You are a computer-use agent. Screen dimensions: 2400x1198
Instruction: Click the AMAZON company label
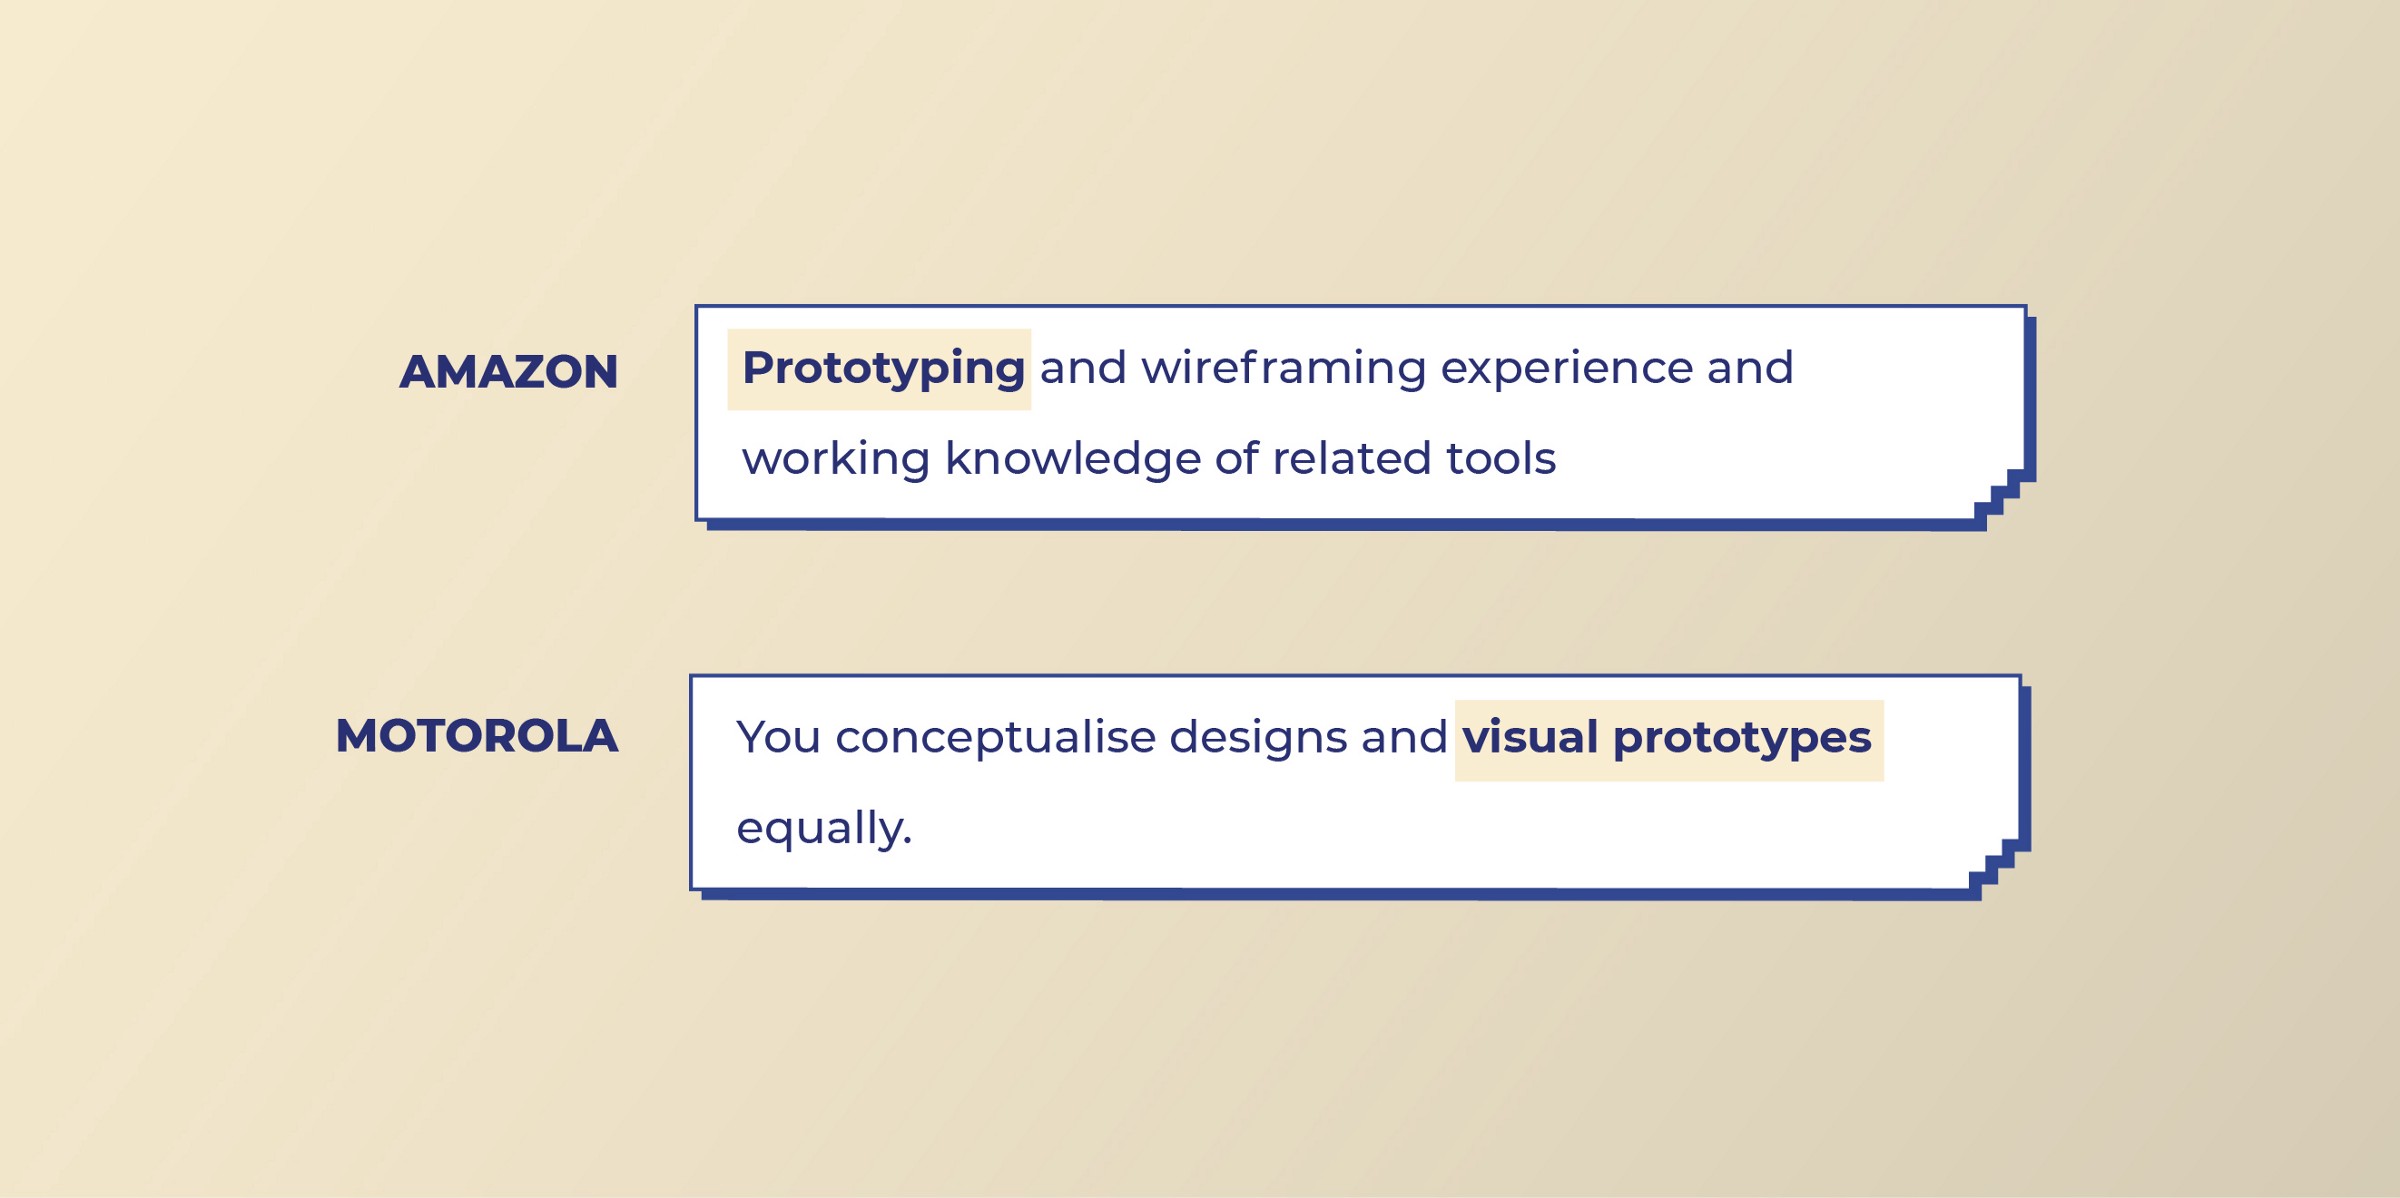tap(508, 372)
